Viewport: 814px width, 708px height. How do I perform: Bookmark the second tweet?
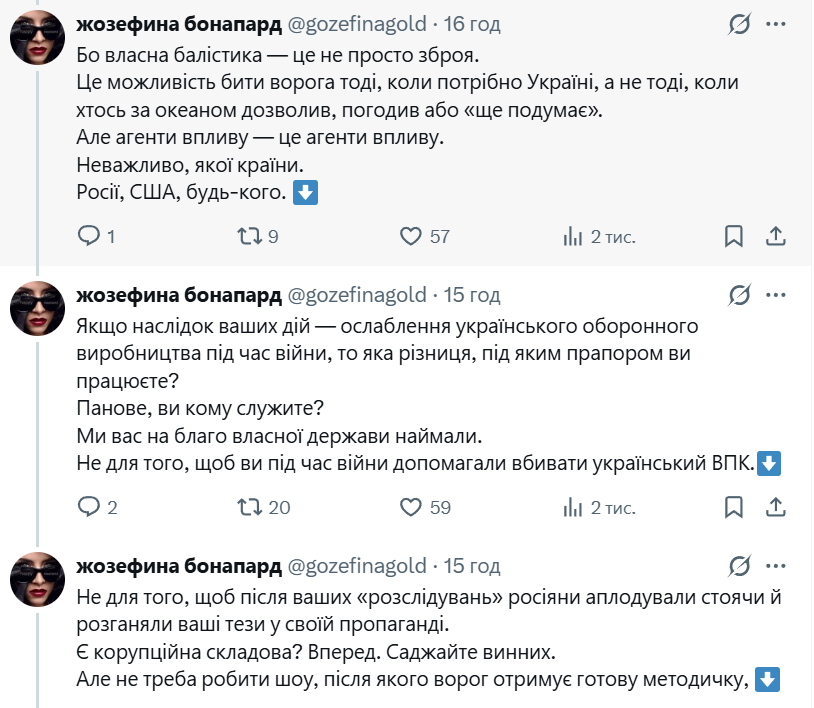point(733,507)
